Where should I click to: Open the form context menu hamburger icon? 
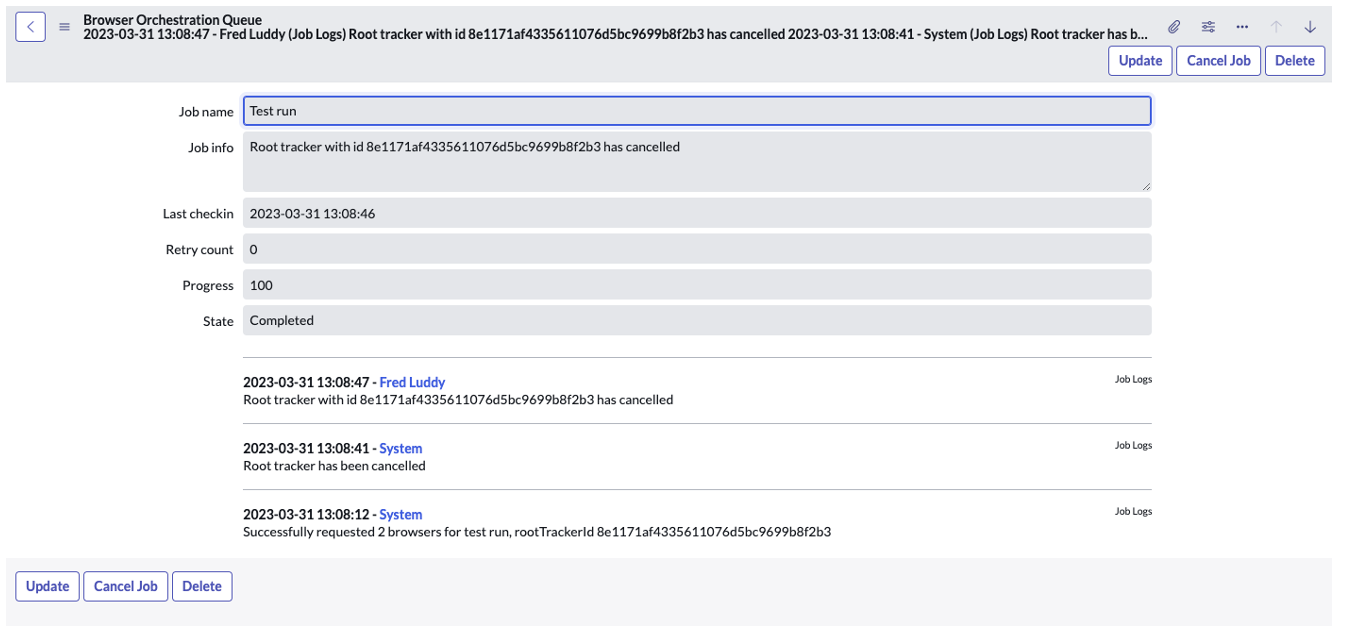[x=65, y=27]
